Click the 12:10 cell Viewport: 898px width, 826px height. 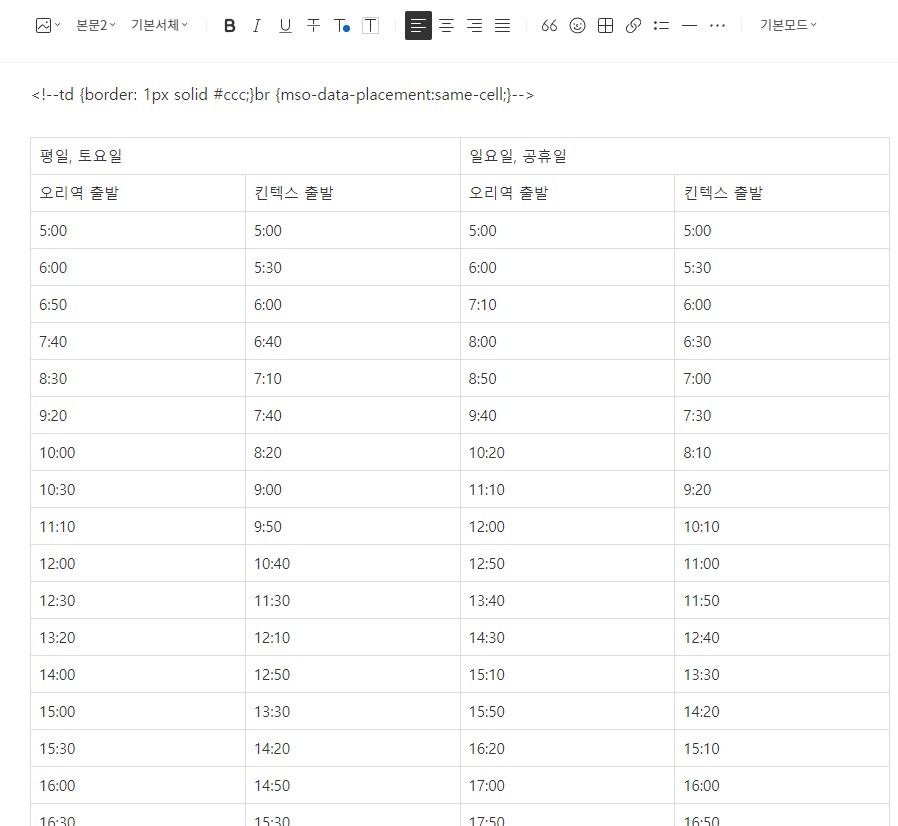[353, 638]
